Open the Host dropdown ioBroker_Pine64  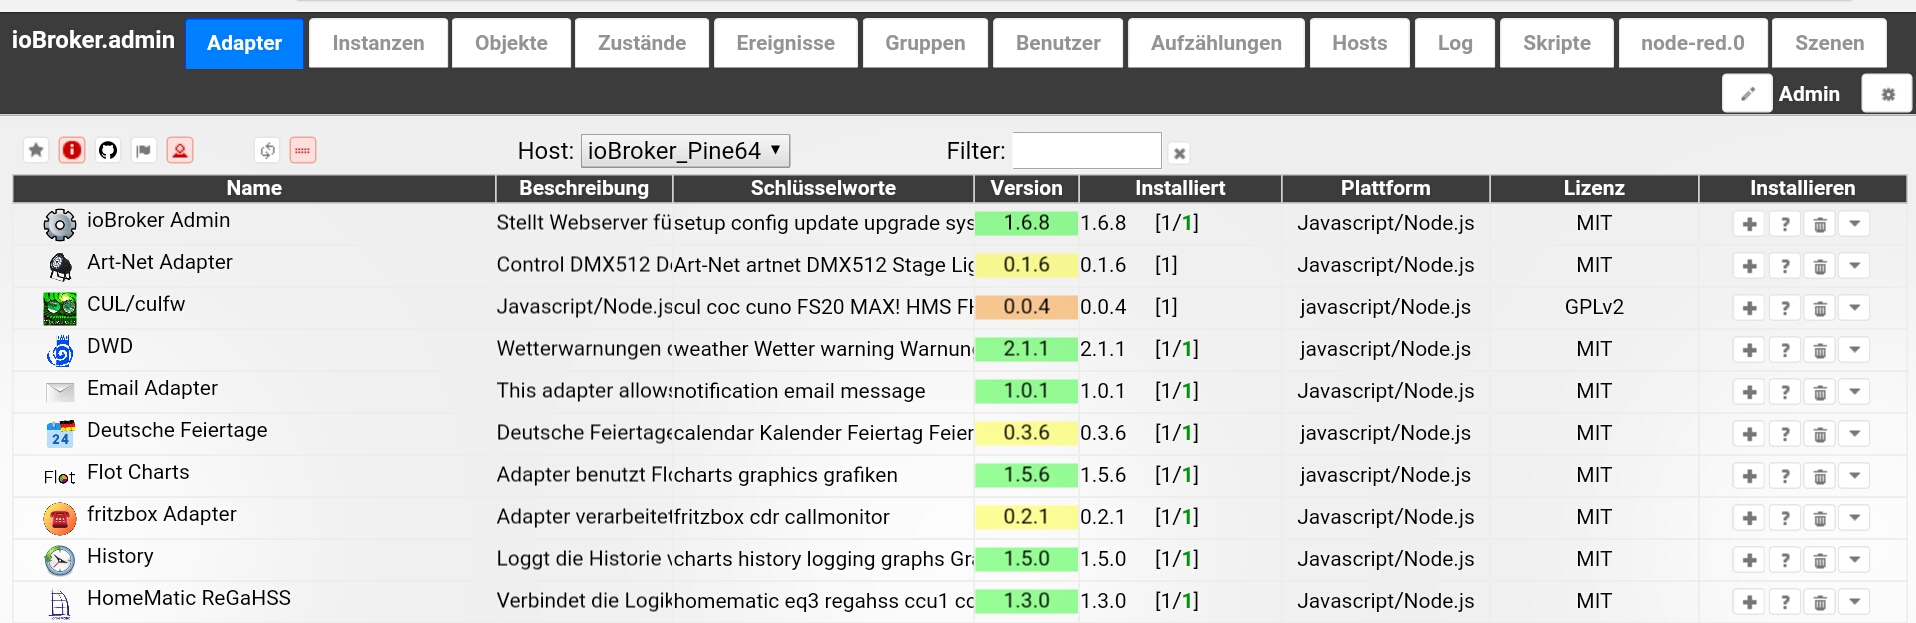click(685, 151)
